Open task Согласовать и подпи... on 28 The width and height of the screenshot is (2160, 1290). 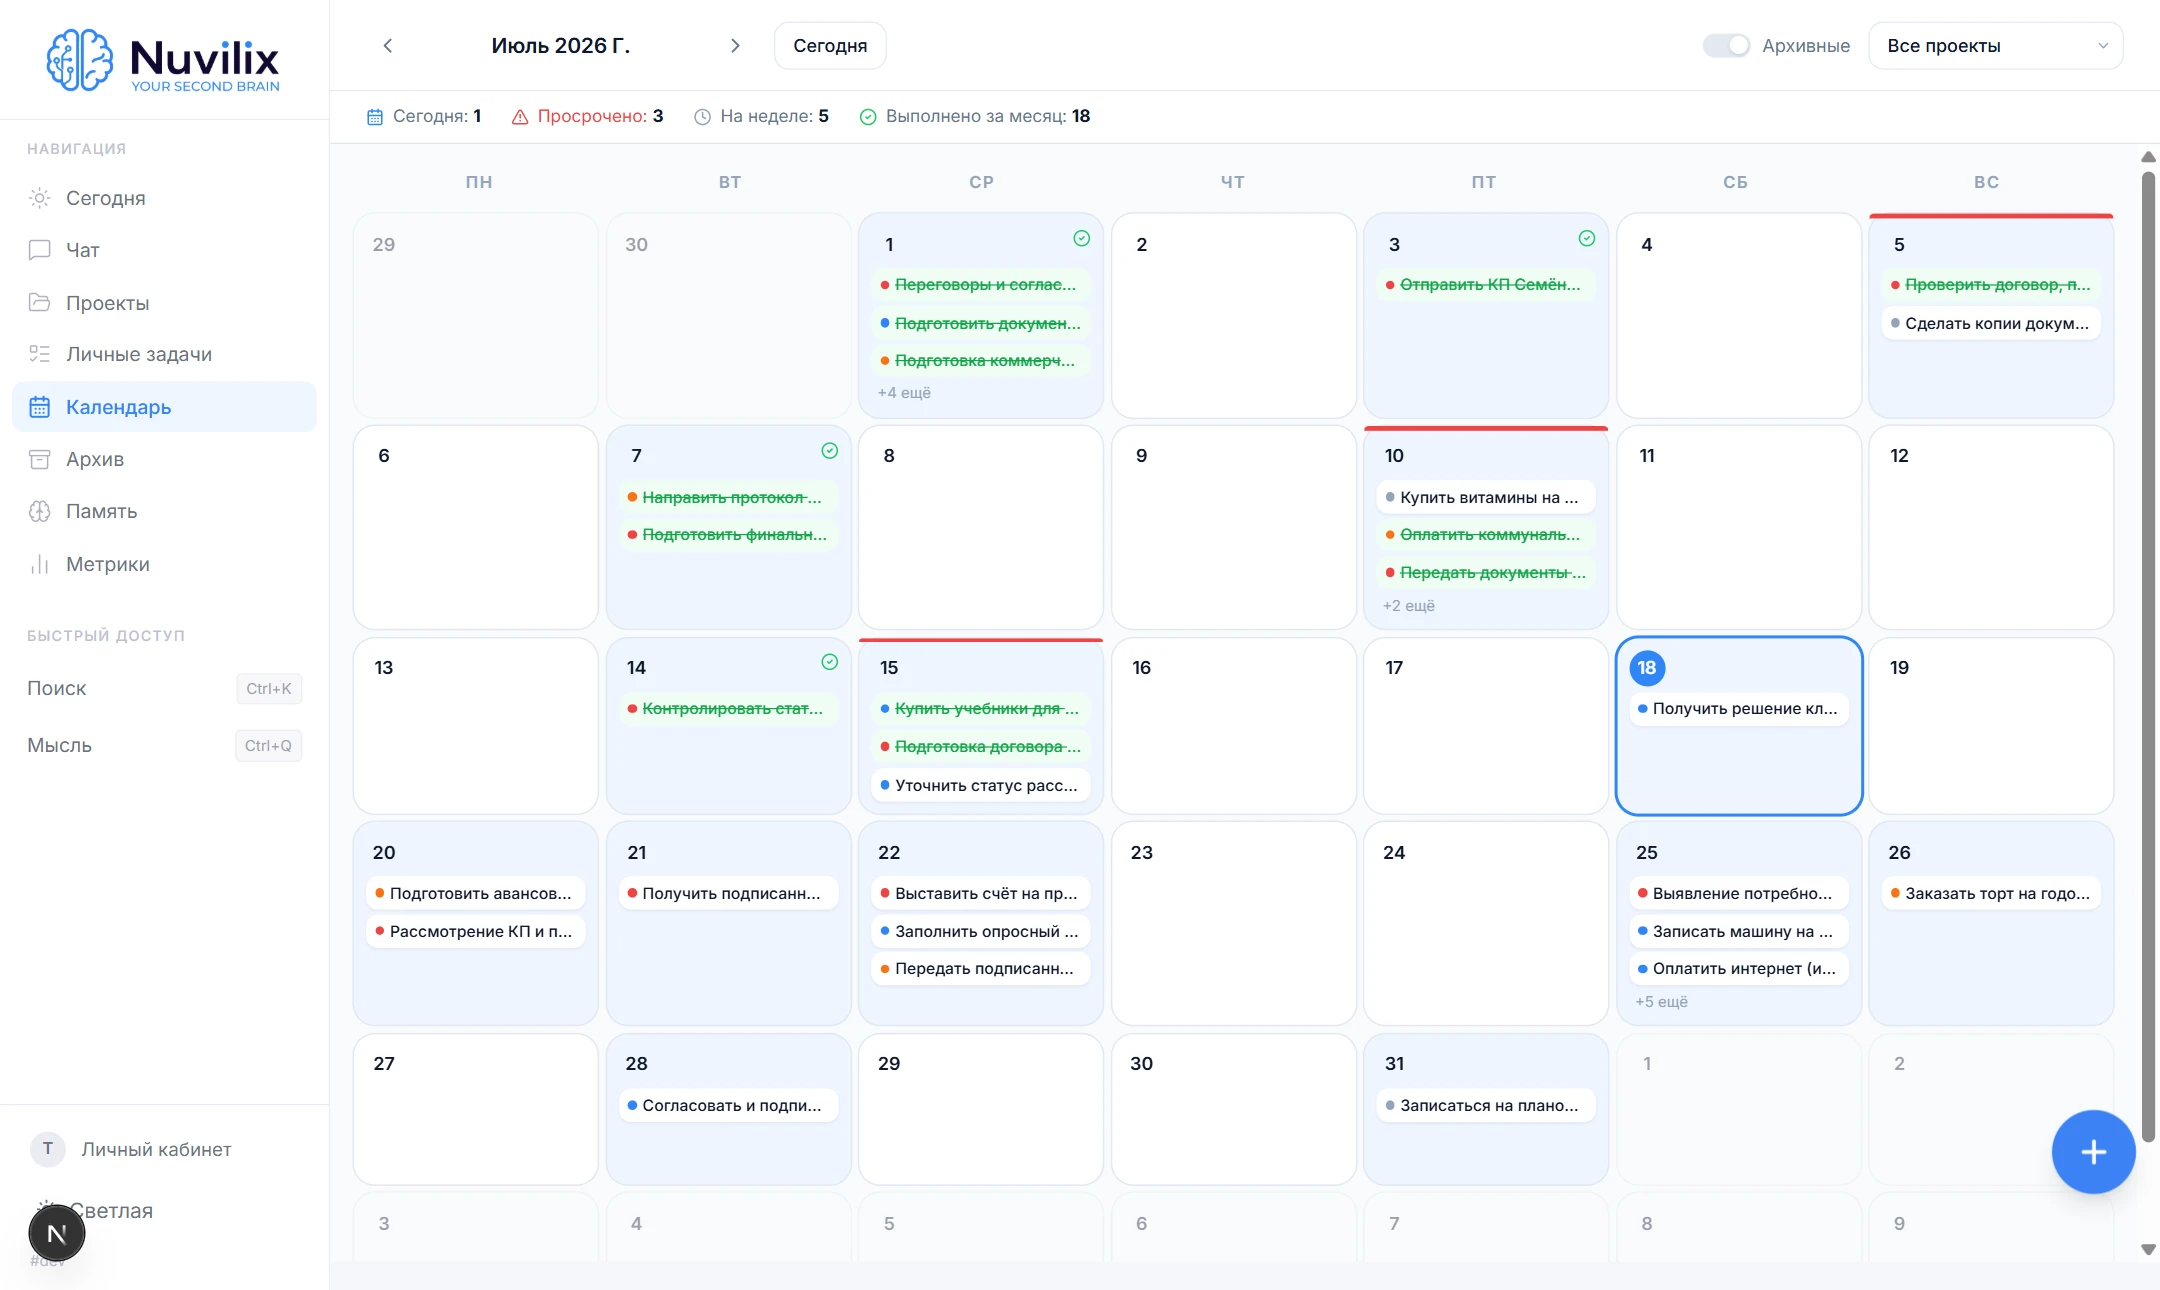click(728, 1105)
